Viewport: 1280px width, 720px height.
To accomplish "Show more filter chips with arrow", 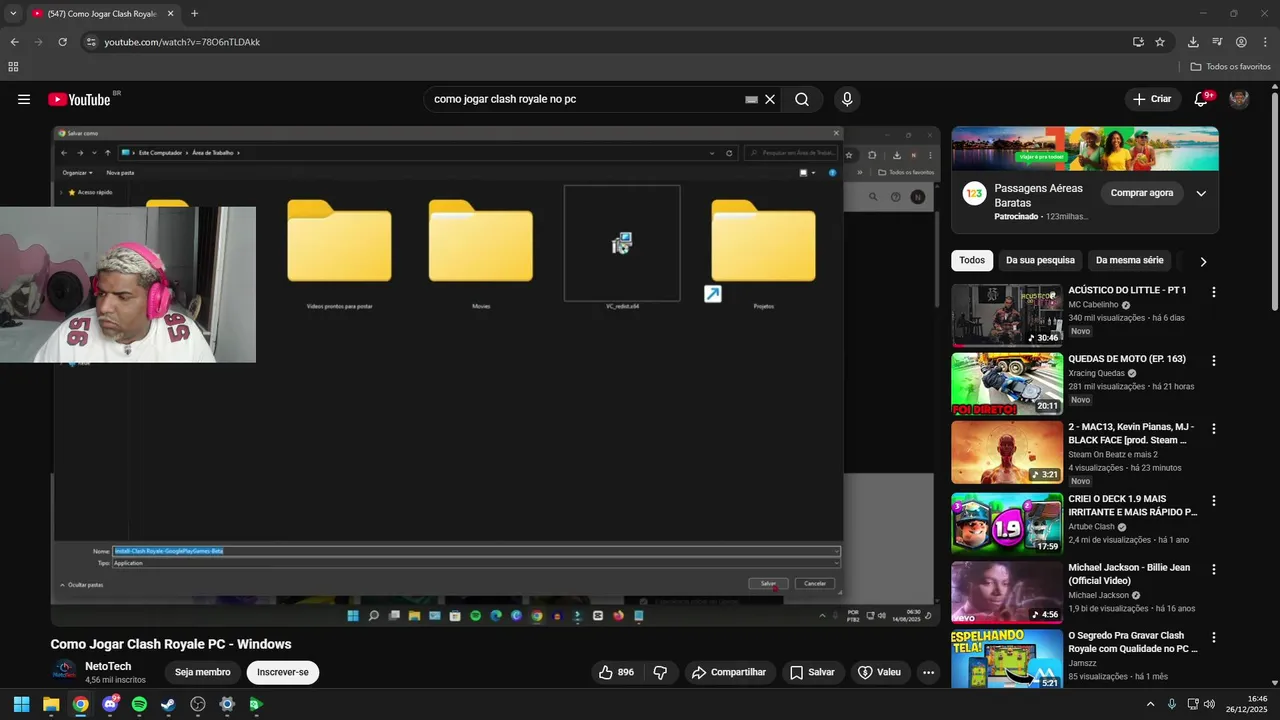I will click(x=1203, y=261).
